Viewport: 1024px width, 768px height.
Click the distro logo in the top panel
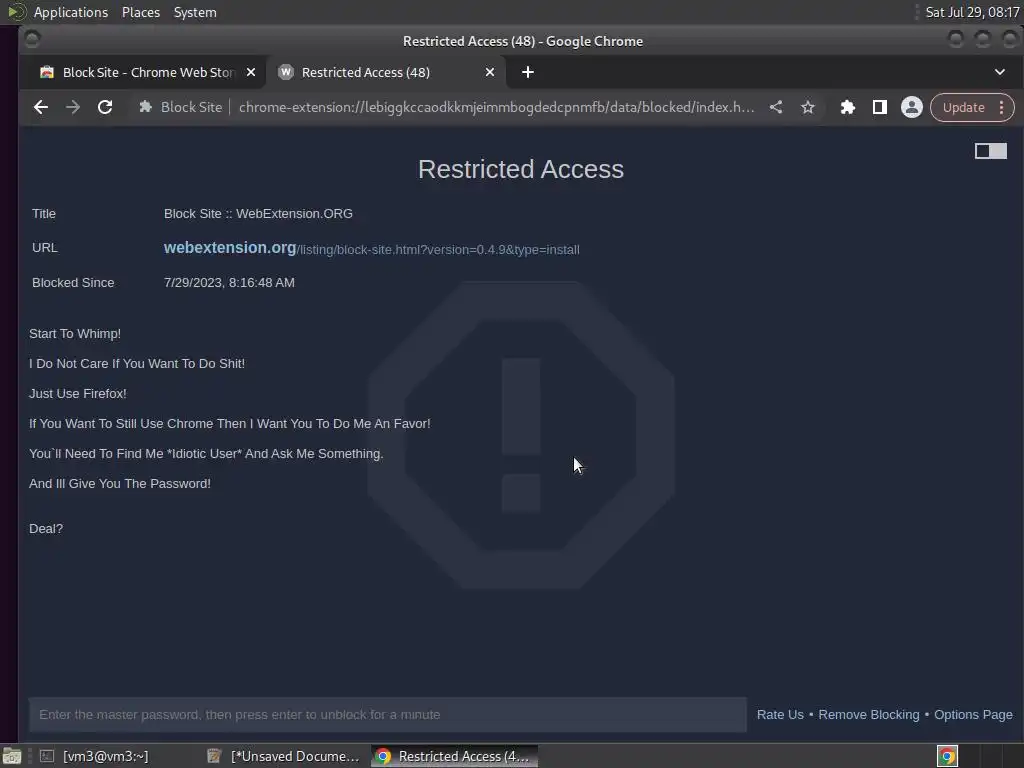(16, 12)
